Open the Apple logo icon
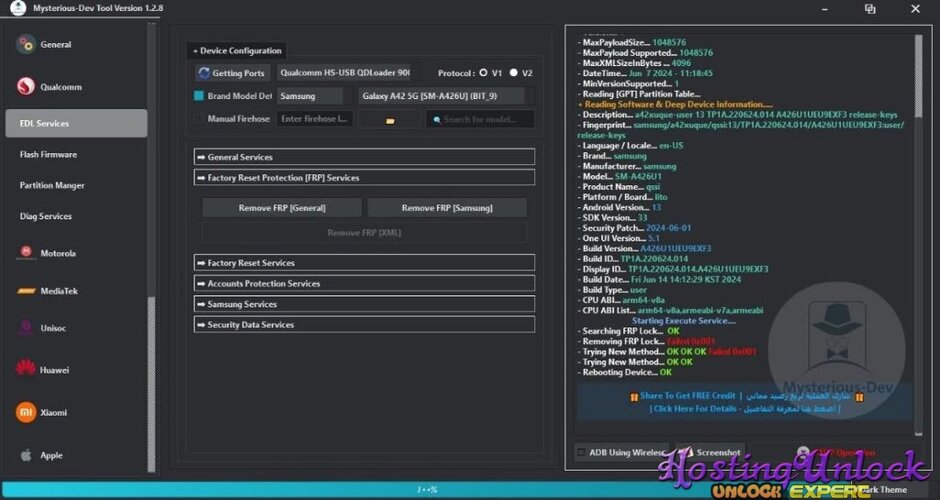 [26, 455]
